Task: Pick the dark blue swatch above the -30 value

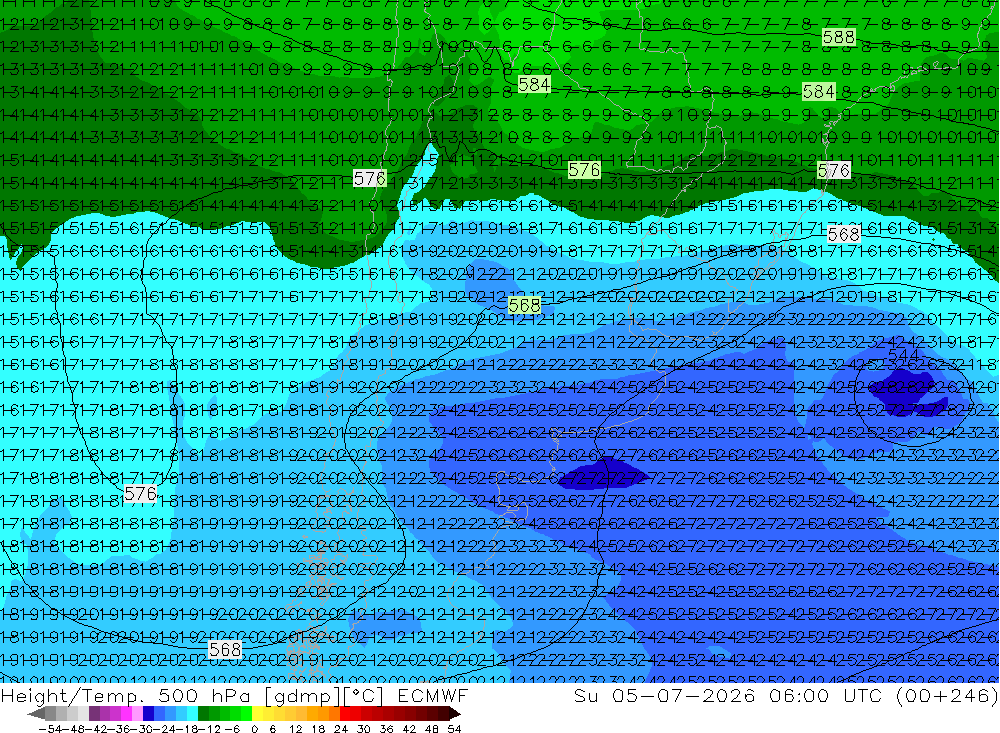Action: tap(149, 713)
